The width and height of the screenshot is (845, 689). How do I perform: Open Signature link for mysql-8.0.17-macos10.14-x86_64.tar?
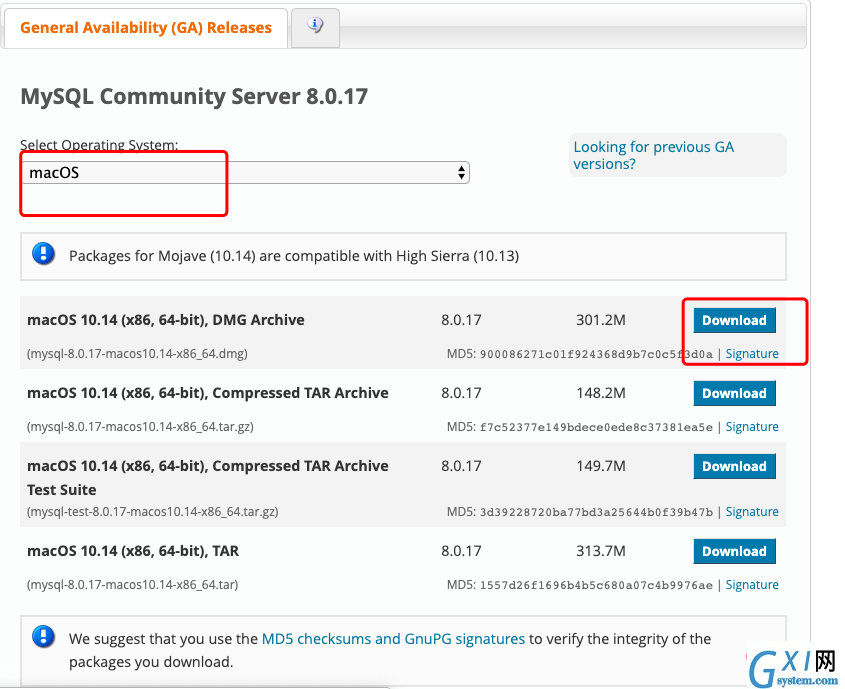[x=752, y=584]
